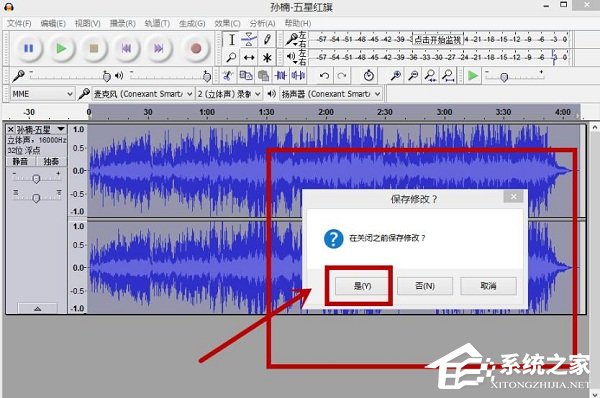Open the 文件(F) menu

point(19,23)
